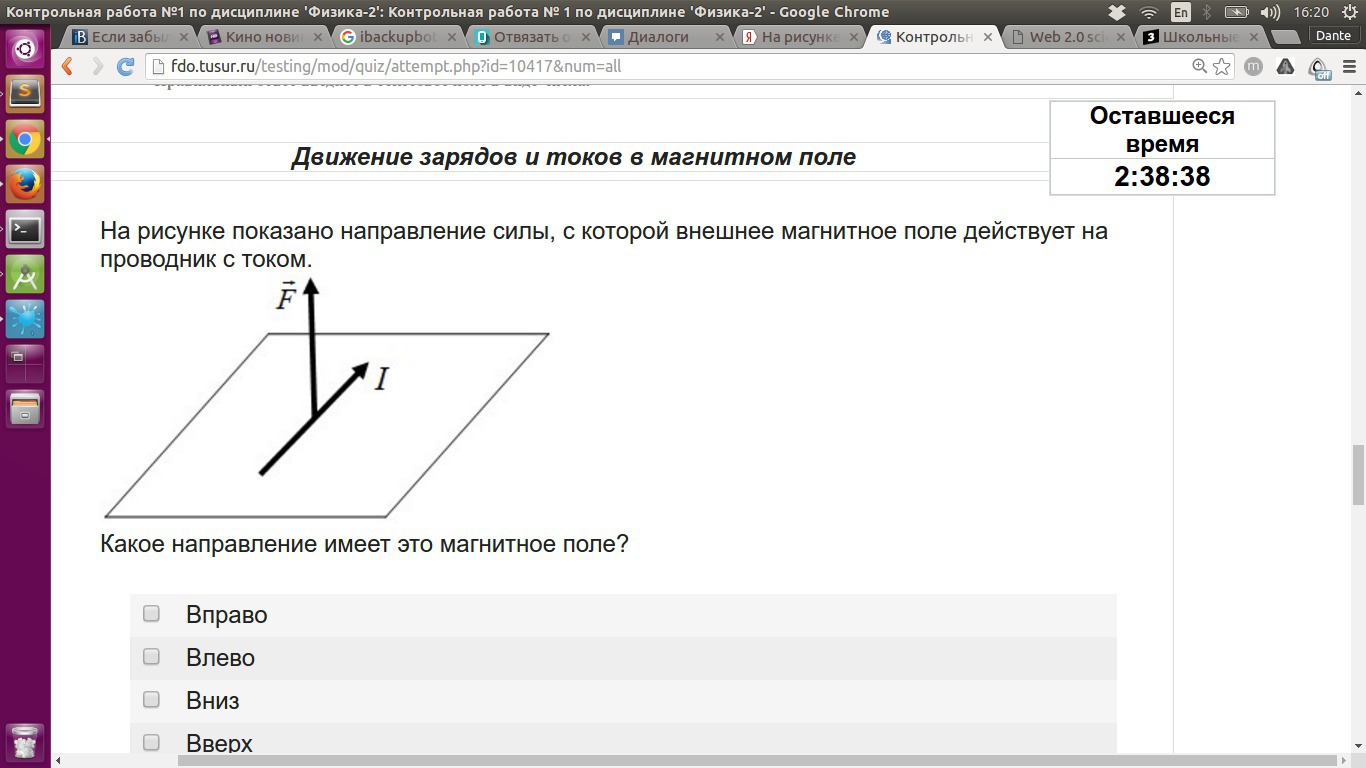Open the Bluetooth indicator in the top panel
1366x768 pixels.
1207,12
